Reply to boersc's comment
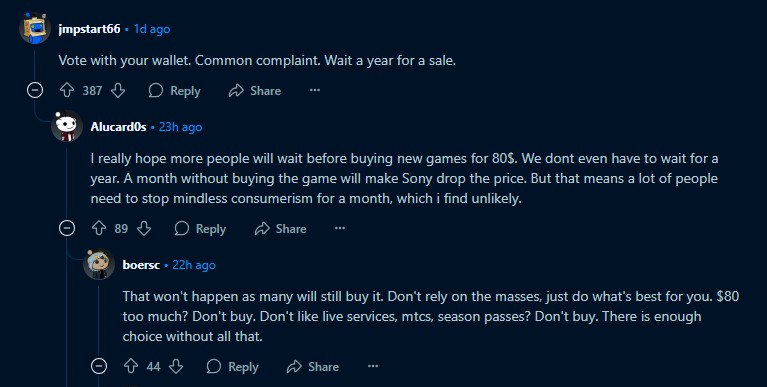The height and width of the screenshot is (387, 767). pos(232,366)
